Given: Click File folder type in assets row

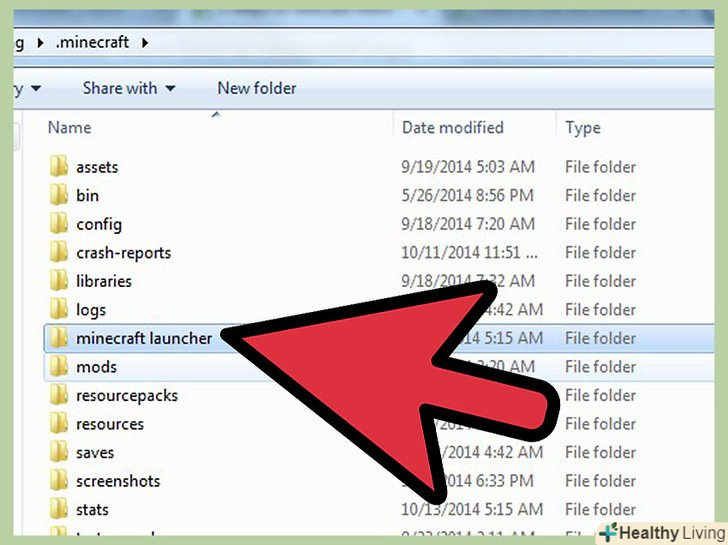Looking at the screenshot, I should [600, 167].
